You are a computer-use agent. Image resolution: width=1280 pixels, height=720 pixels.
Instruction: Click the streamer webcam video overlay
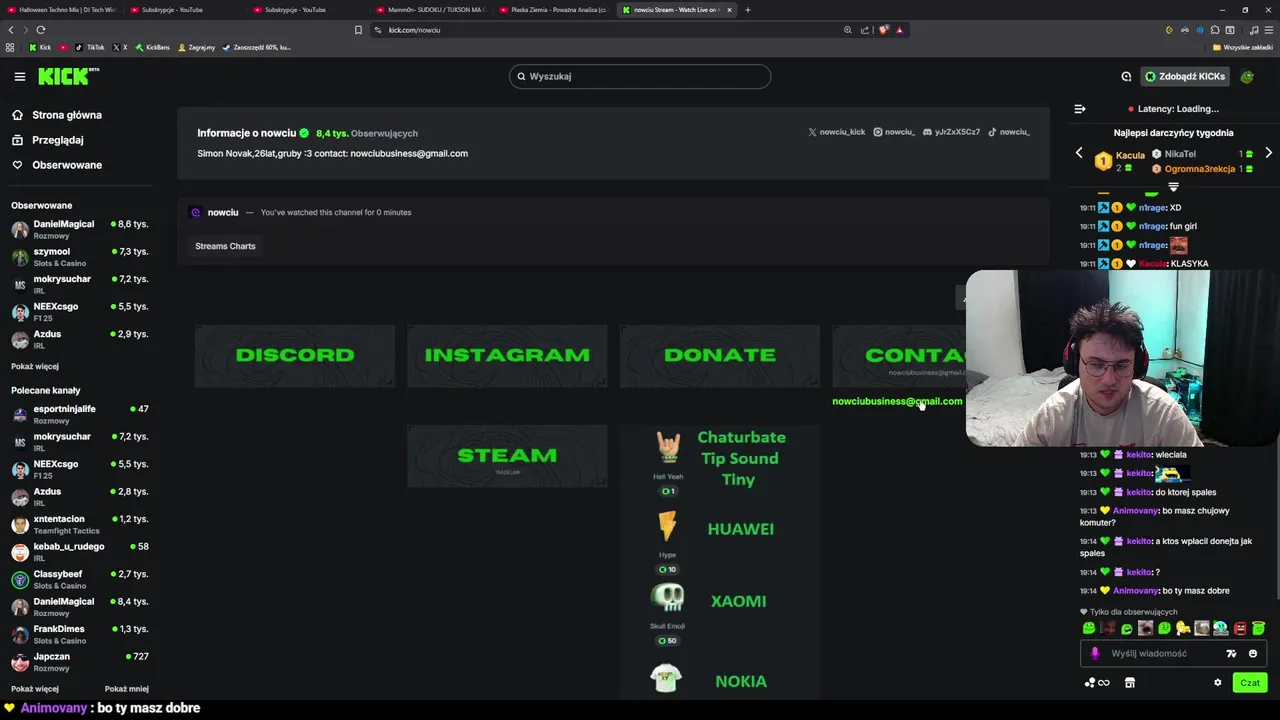tap(1120, 357)
